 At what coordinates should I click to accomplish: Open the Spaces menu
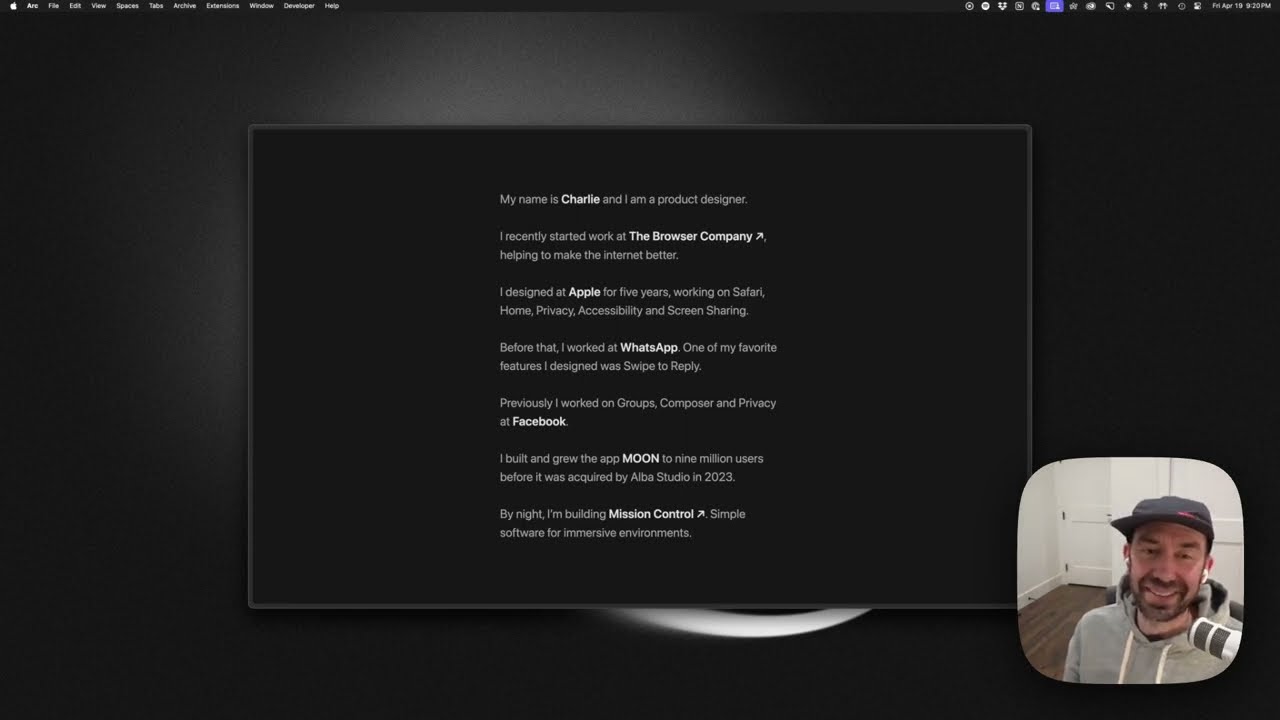point(127,6)
